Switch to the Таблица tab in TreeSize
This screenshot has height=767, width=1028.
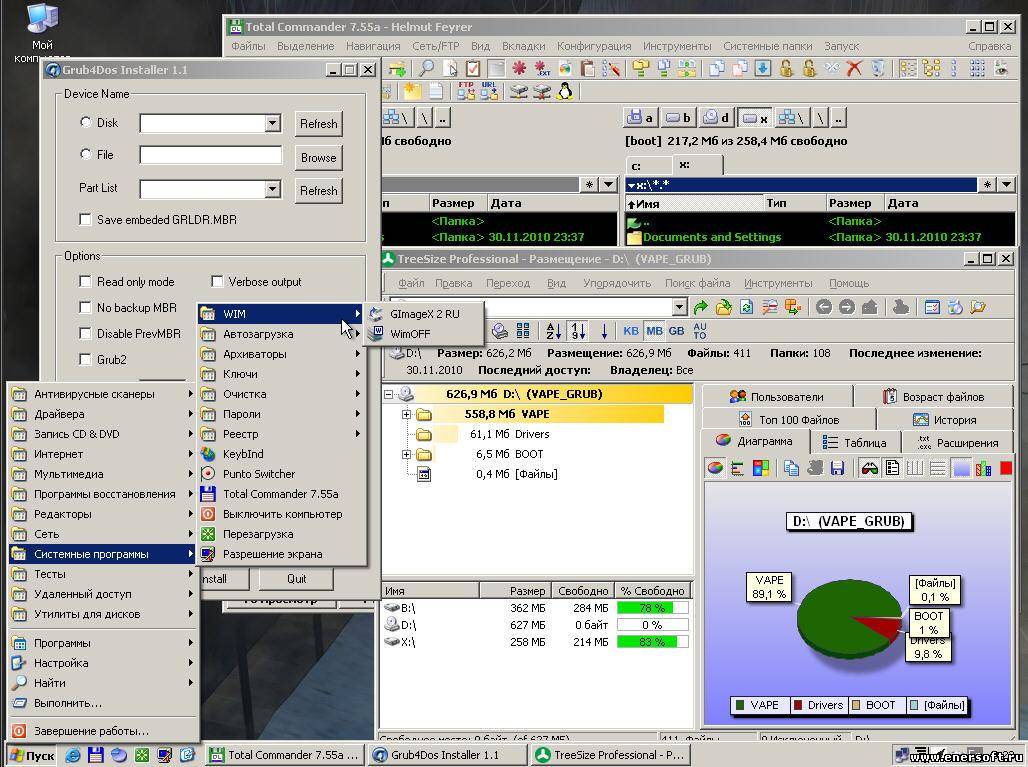click(x=856, y=442)
